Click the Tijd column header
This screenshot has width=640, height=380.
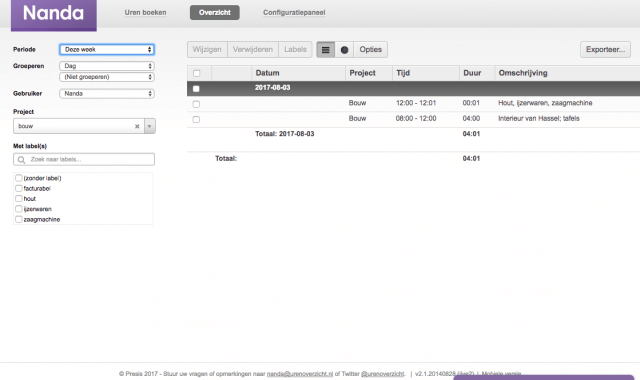(403, 73)
